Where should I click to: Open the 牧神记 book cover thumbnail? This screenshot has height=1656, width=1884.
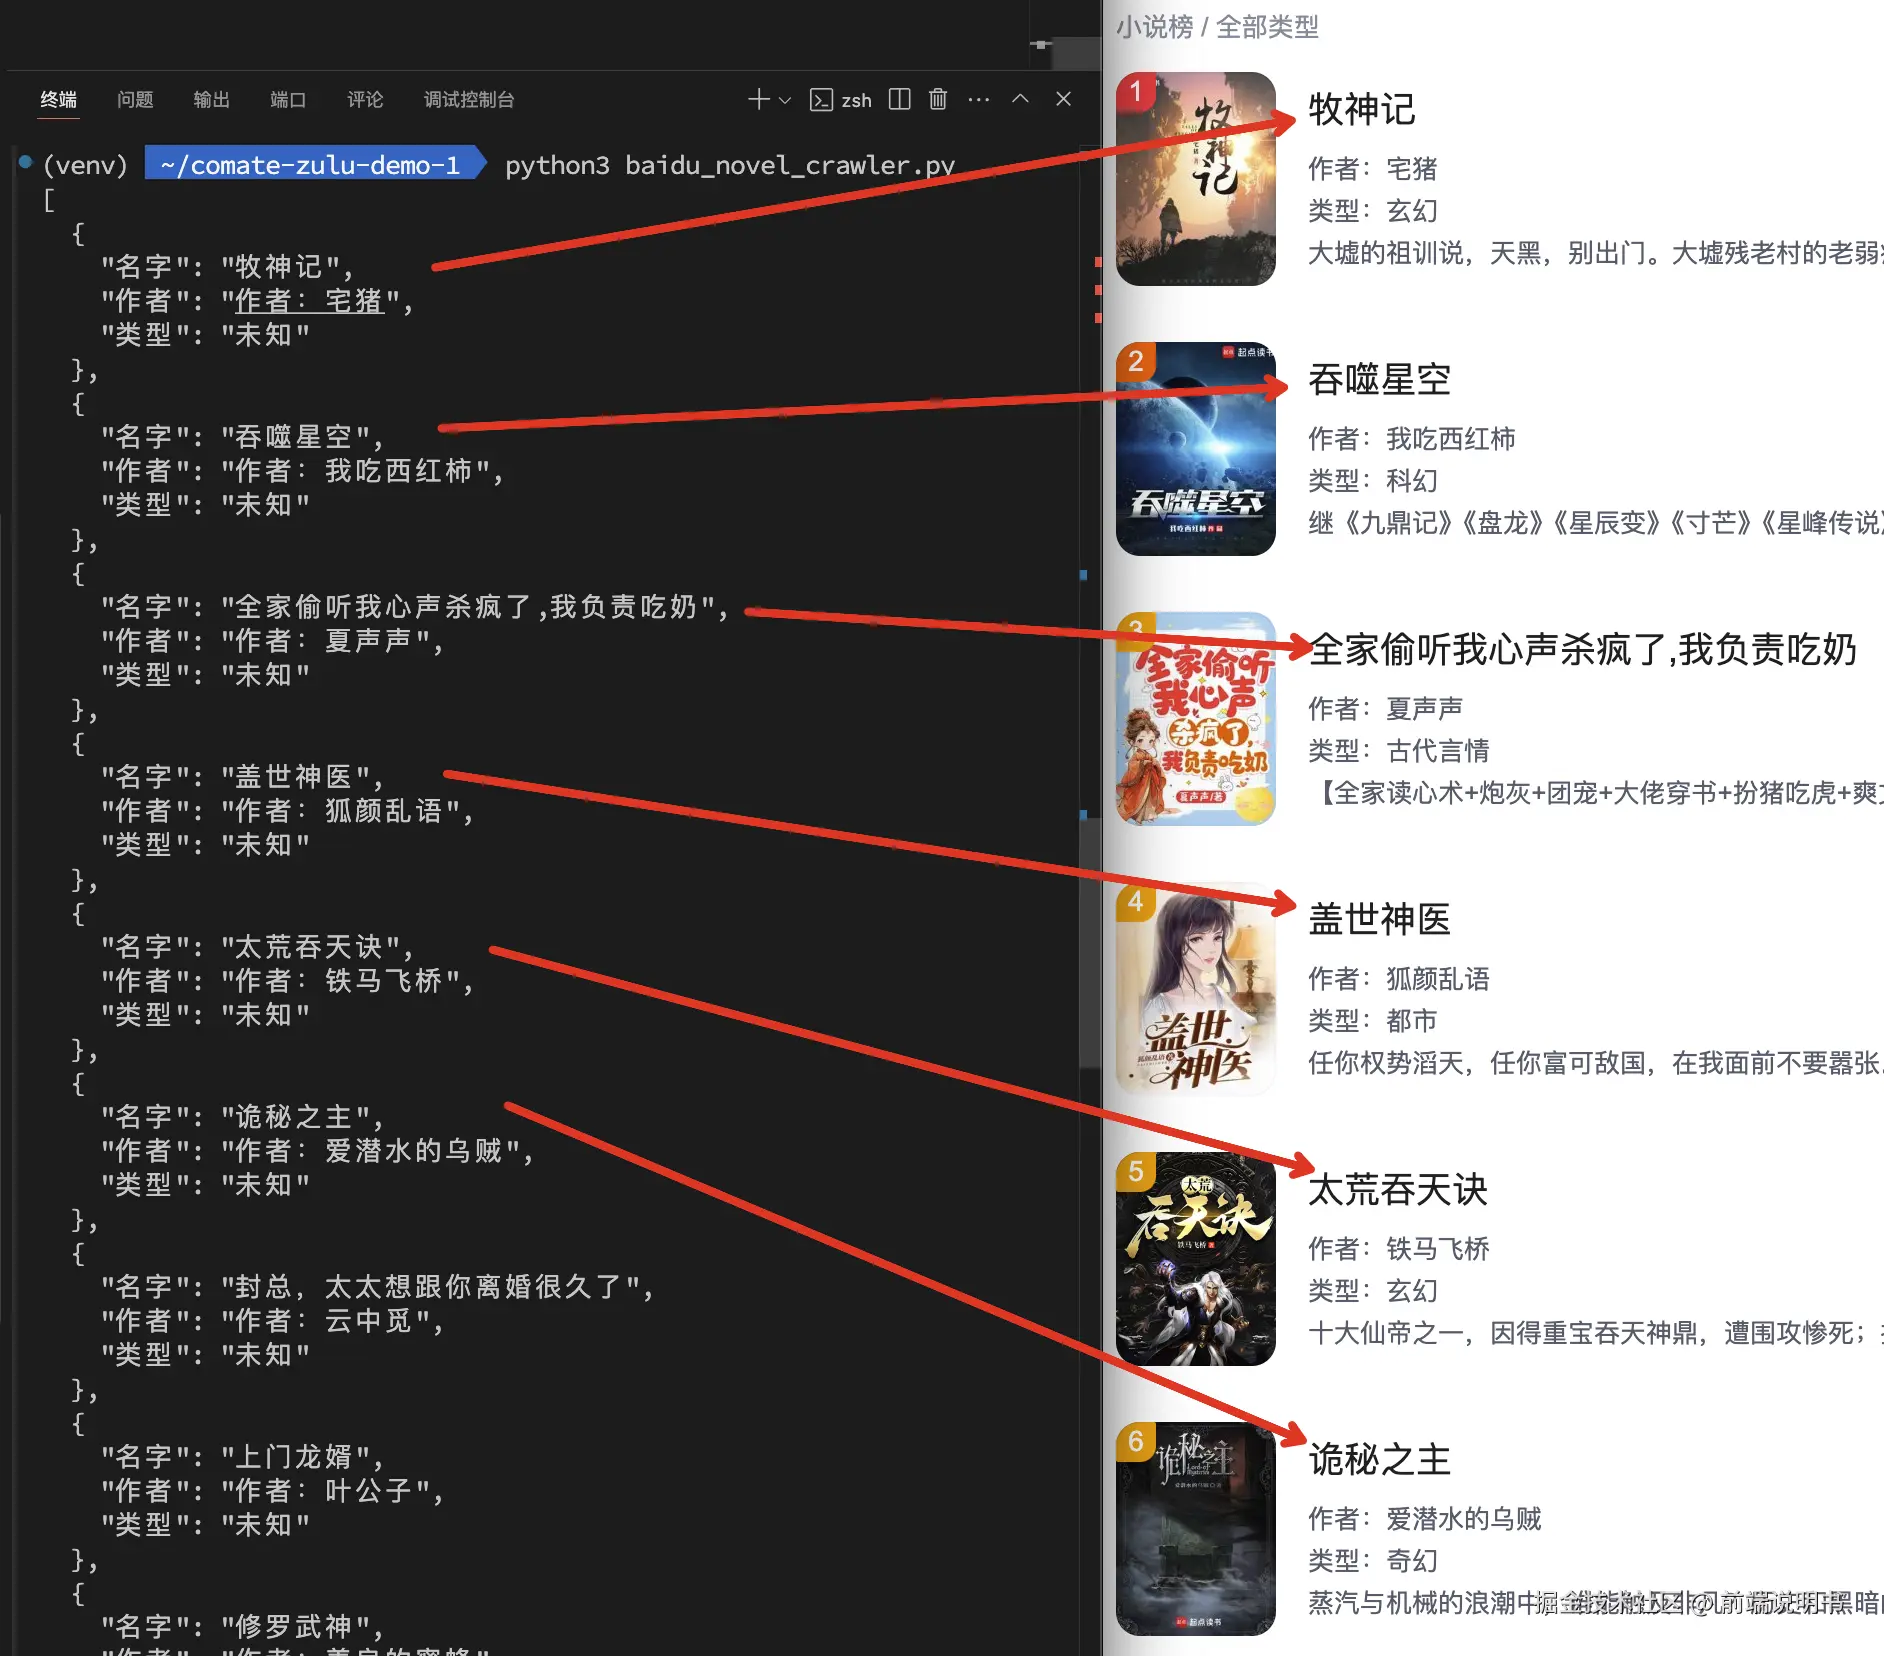tap(1195, 179)
